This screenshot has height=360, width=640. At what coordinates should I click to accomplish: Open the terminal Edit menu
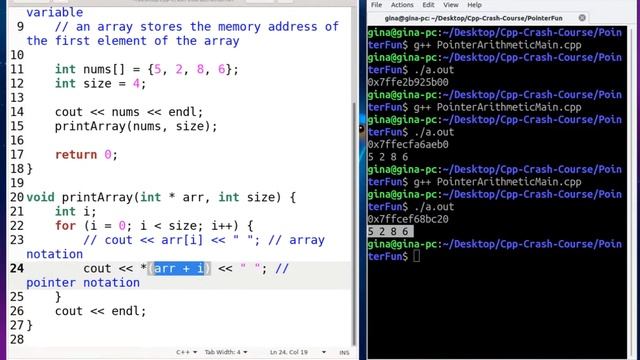(428, 5)
